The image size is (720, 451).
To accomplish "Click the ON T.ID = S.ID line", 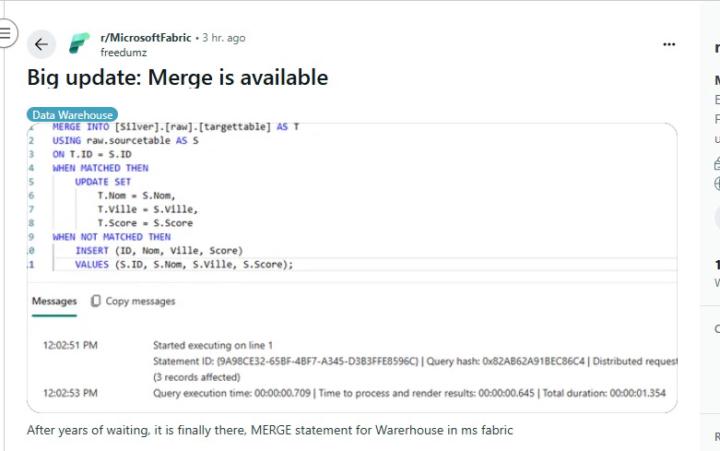I will [92, 154].
